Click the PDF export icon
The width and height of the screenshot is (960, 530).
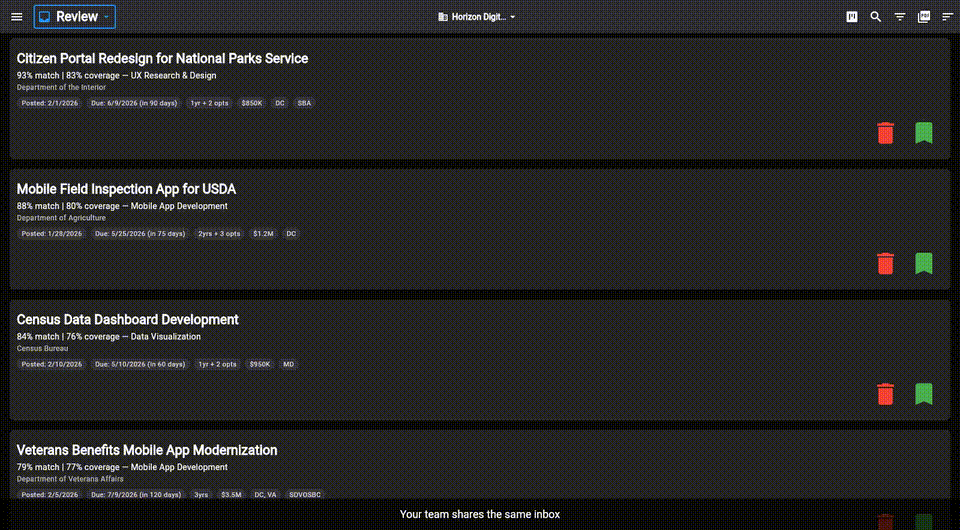(924, 17)
